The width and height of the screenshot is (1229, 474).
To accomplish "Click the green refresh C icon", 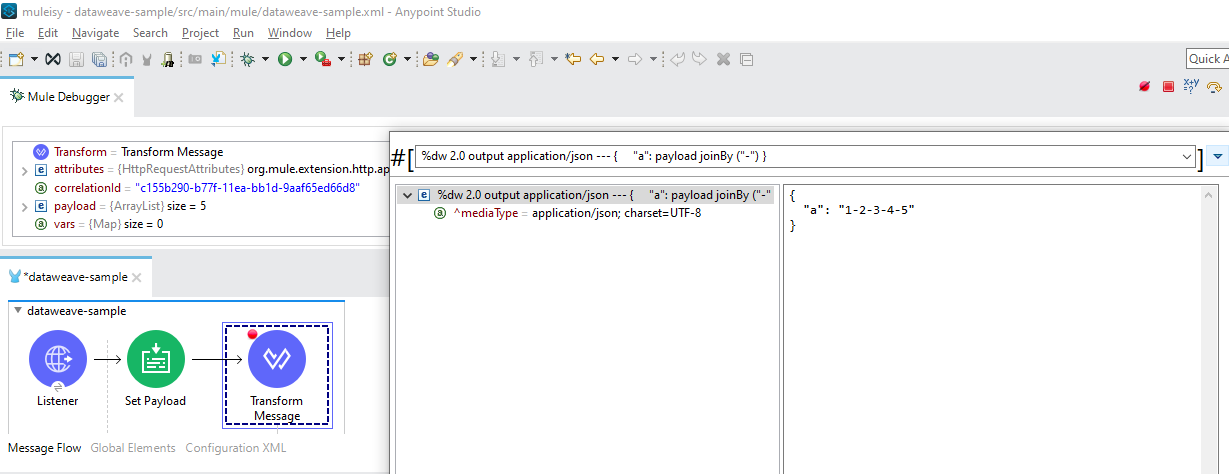I will (x=390, y=60).
